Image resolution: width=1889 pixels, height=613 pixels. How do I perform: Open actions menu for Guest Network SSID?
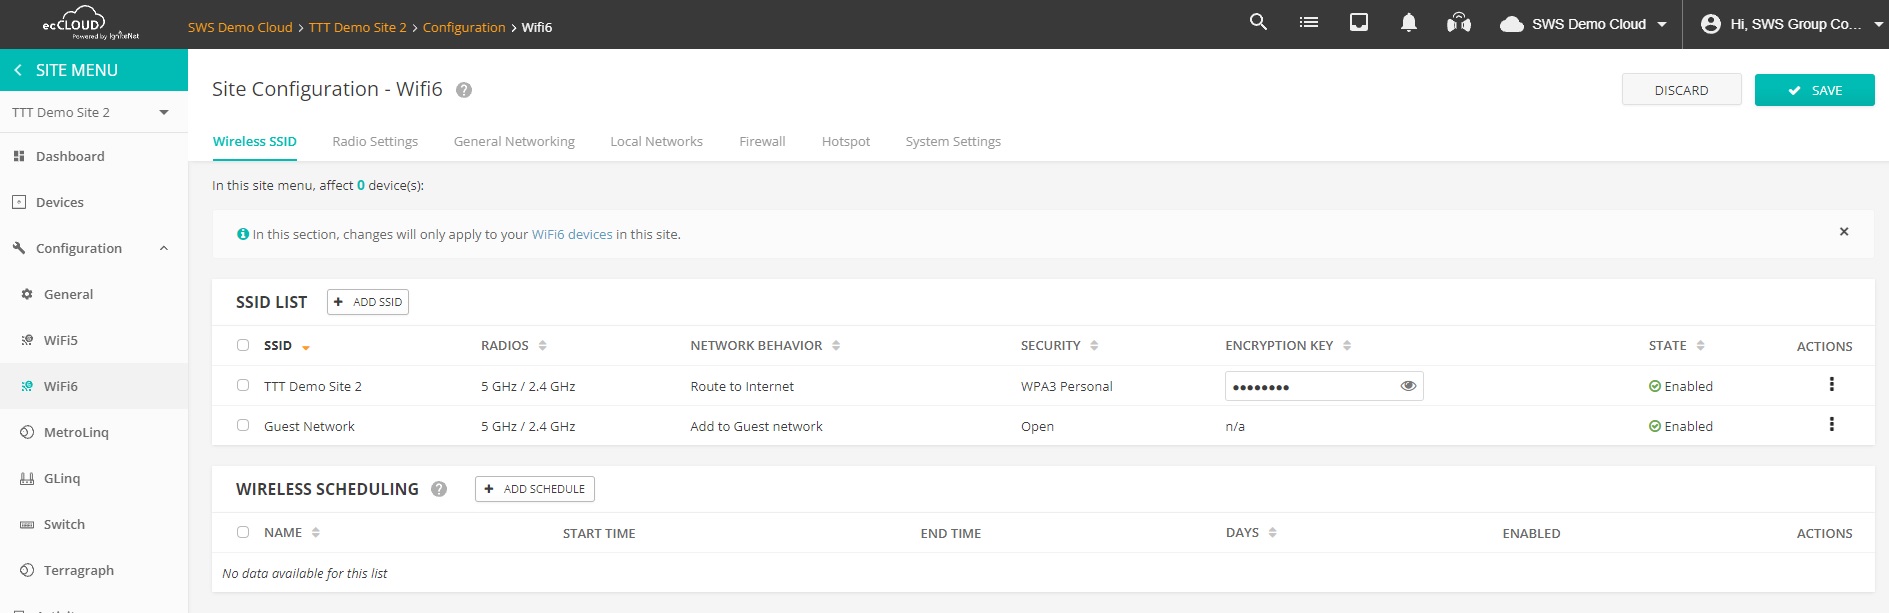click(1831, 425)
